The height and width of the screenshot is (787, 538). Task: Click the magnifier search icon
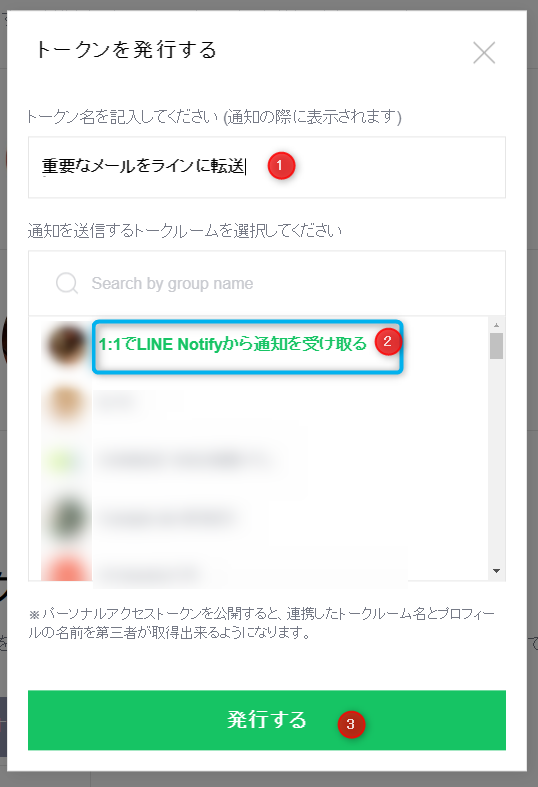(x=67, y=284)
